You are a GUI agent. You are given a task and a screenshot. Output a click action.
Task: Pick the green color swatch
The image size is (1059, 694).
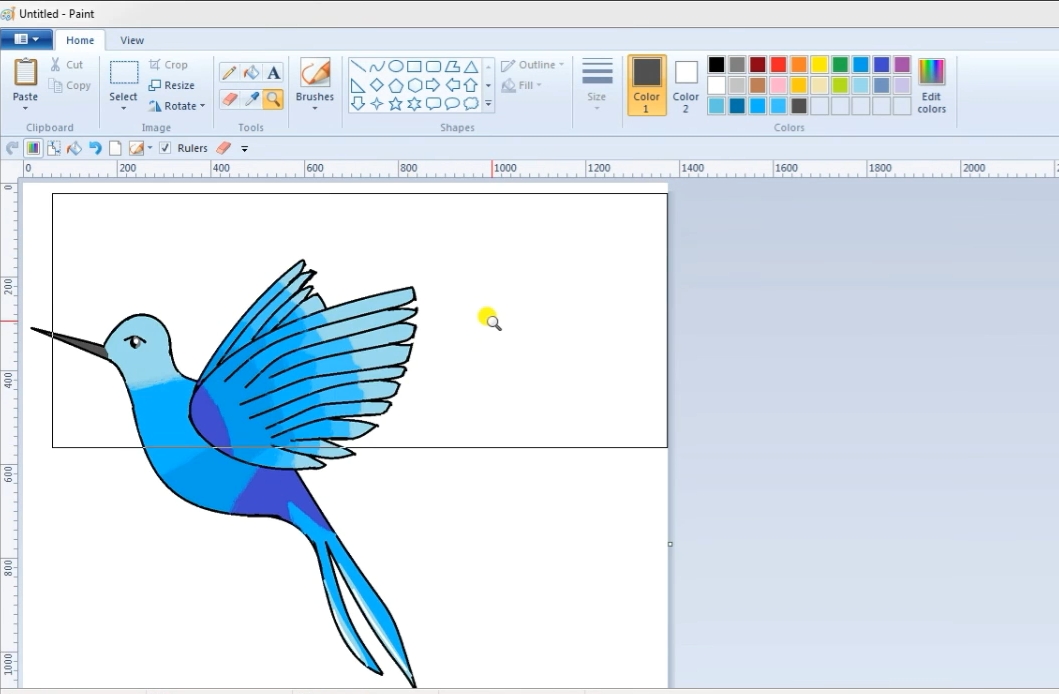click(840, 65)
